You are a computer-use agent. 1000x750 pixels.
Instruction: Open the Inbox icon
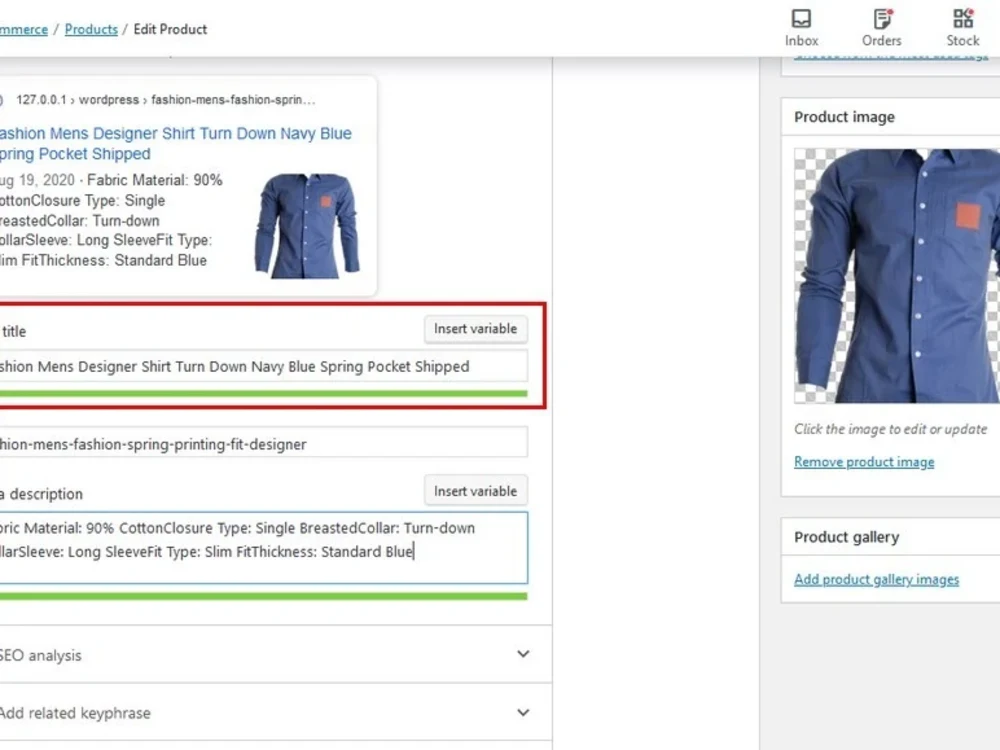coord(801,27)
